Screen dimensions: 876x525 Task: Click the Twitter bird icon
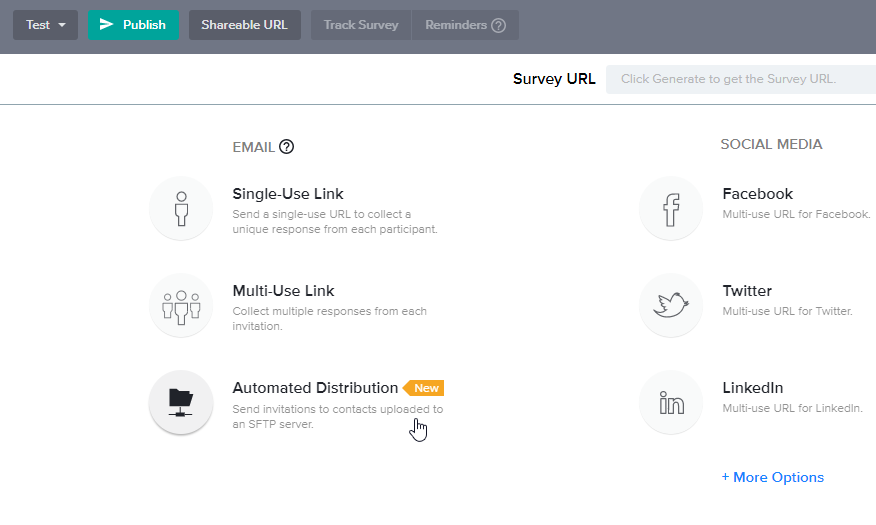click(x=671, y=305)
